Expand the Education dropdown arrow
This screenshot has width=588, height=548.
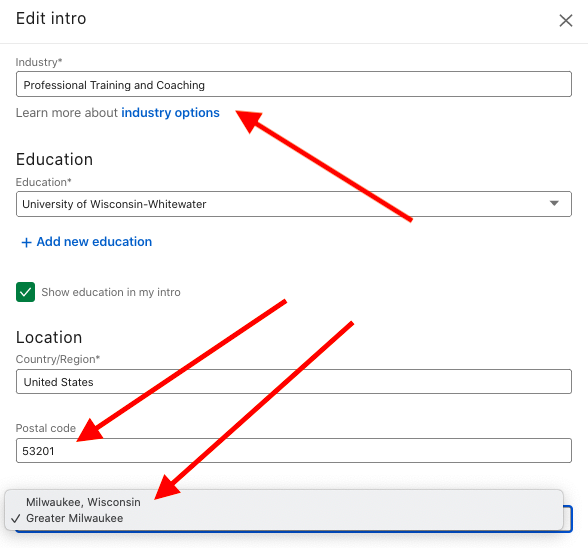pos(554,203)
